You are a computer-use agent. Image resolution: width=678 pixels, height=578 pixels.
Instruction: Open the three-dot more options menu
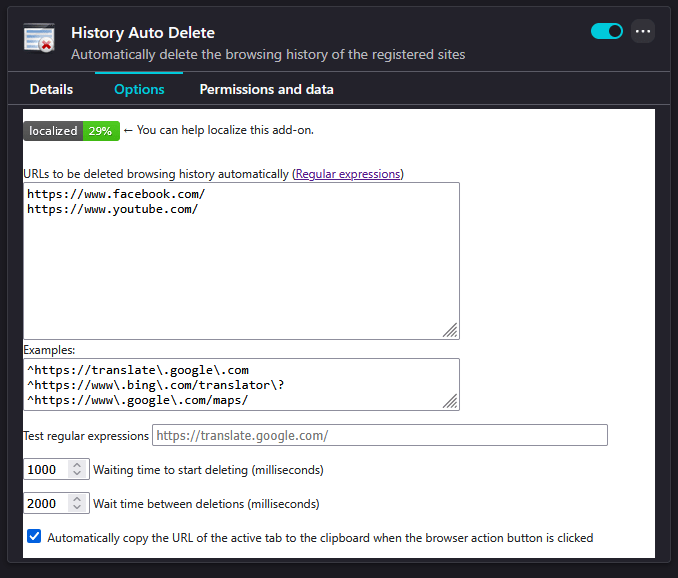(643, 31)
